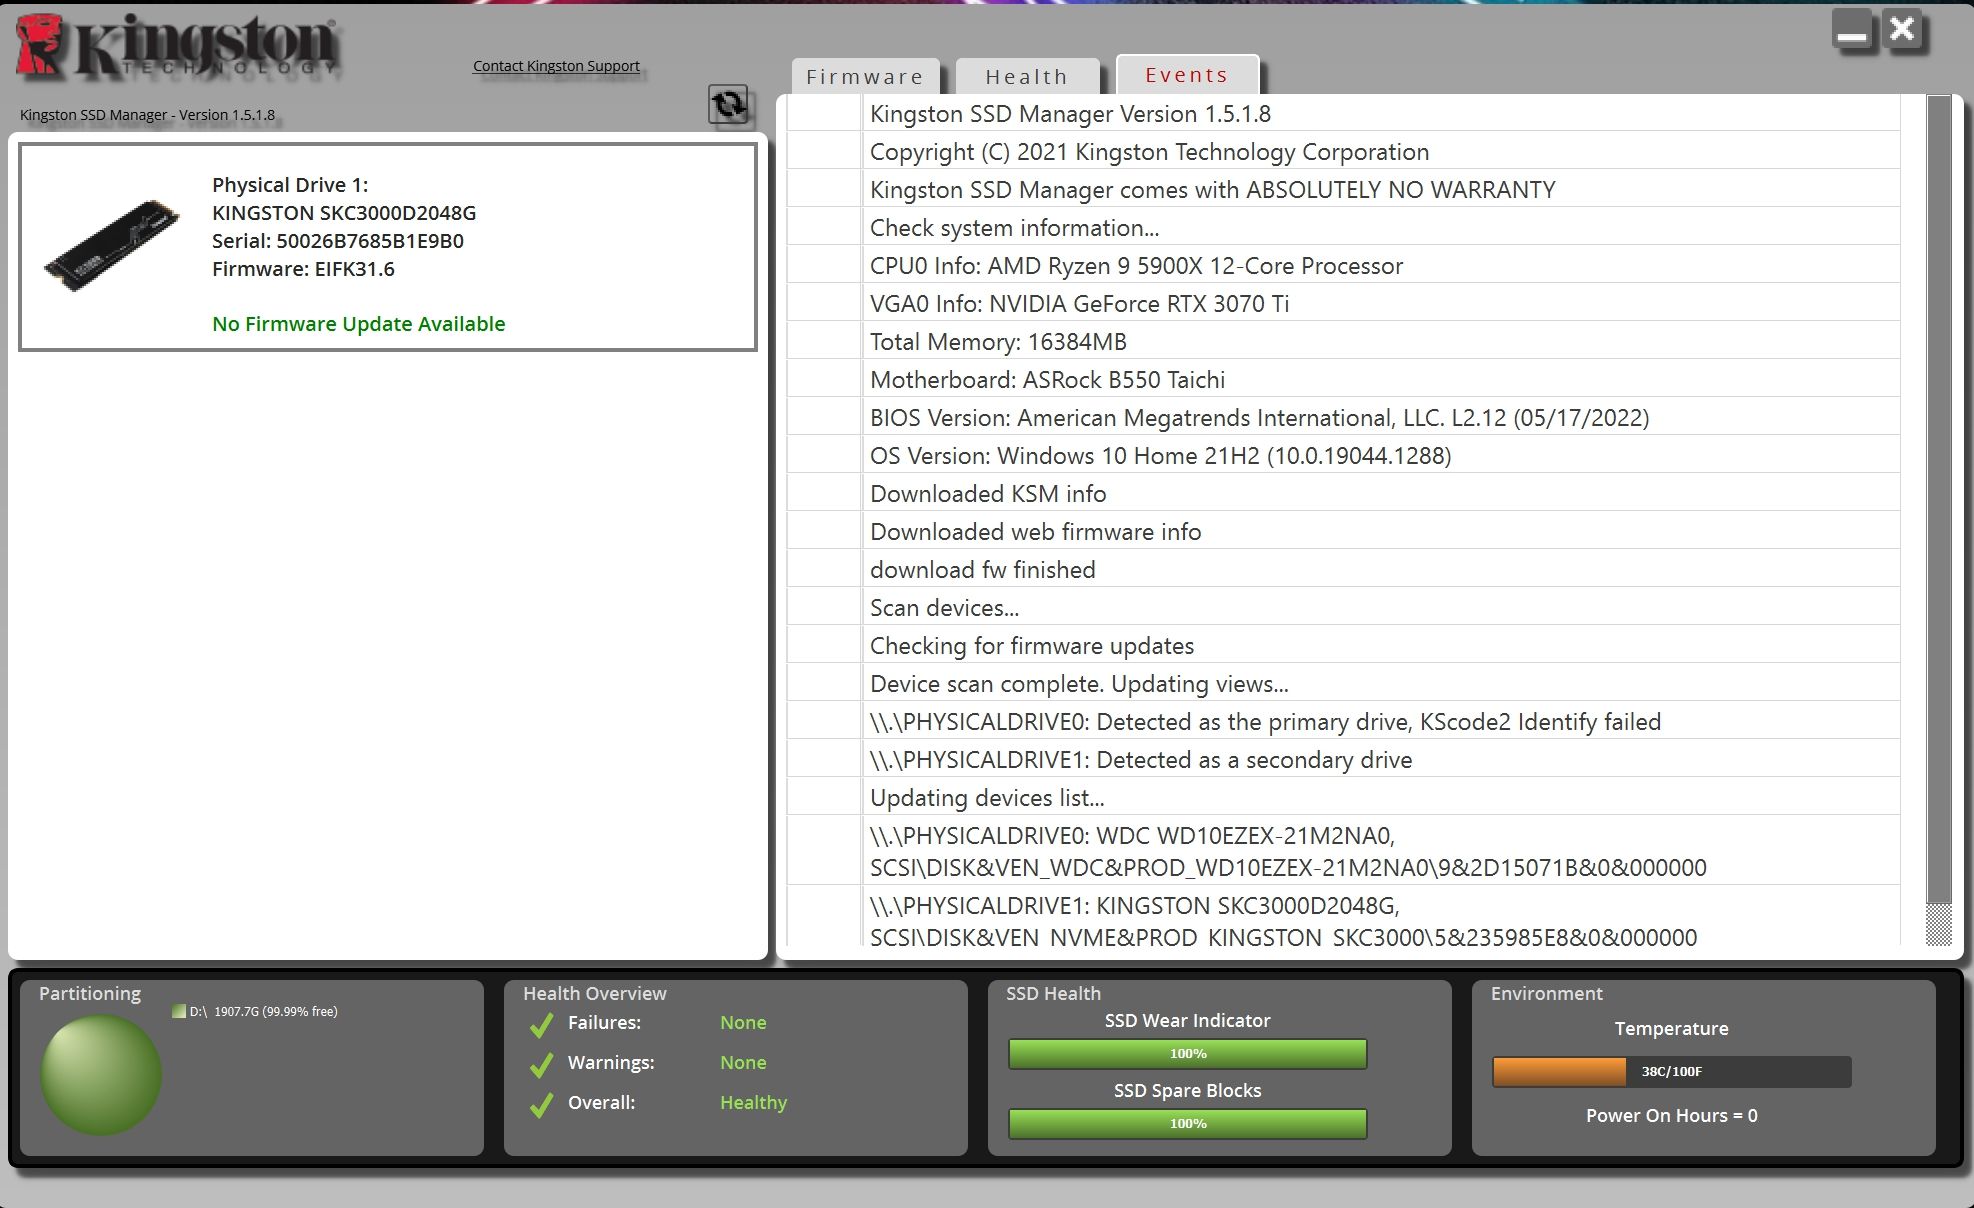Select the OS Version Windows 10 row
Viewport: 1974px width, 1208px height.
tap(1343, 456)
